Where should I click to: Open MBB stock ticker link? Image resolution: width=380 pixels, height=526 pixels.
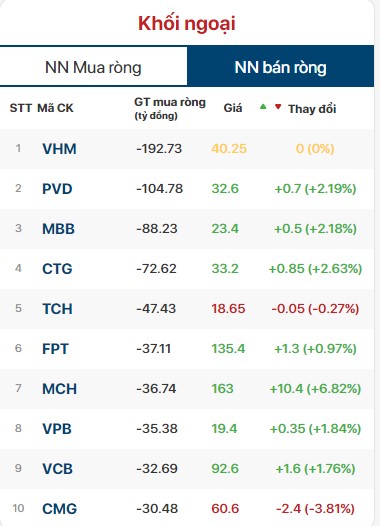click(x=58, y=229)
